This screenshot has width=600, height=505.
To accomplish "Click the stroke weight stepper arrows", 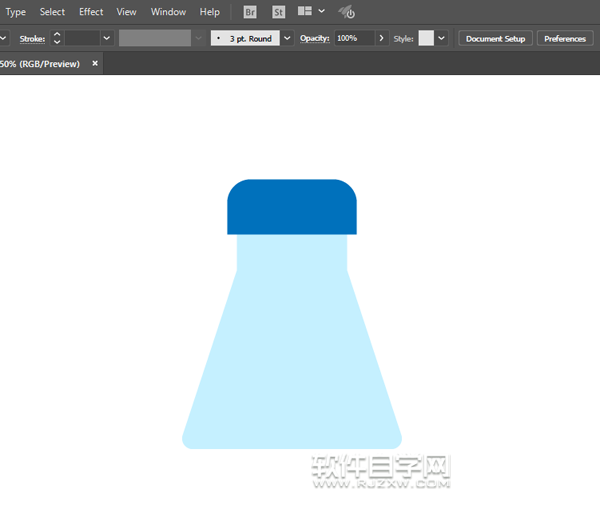I will [x=57, y=38].
